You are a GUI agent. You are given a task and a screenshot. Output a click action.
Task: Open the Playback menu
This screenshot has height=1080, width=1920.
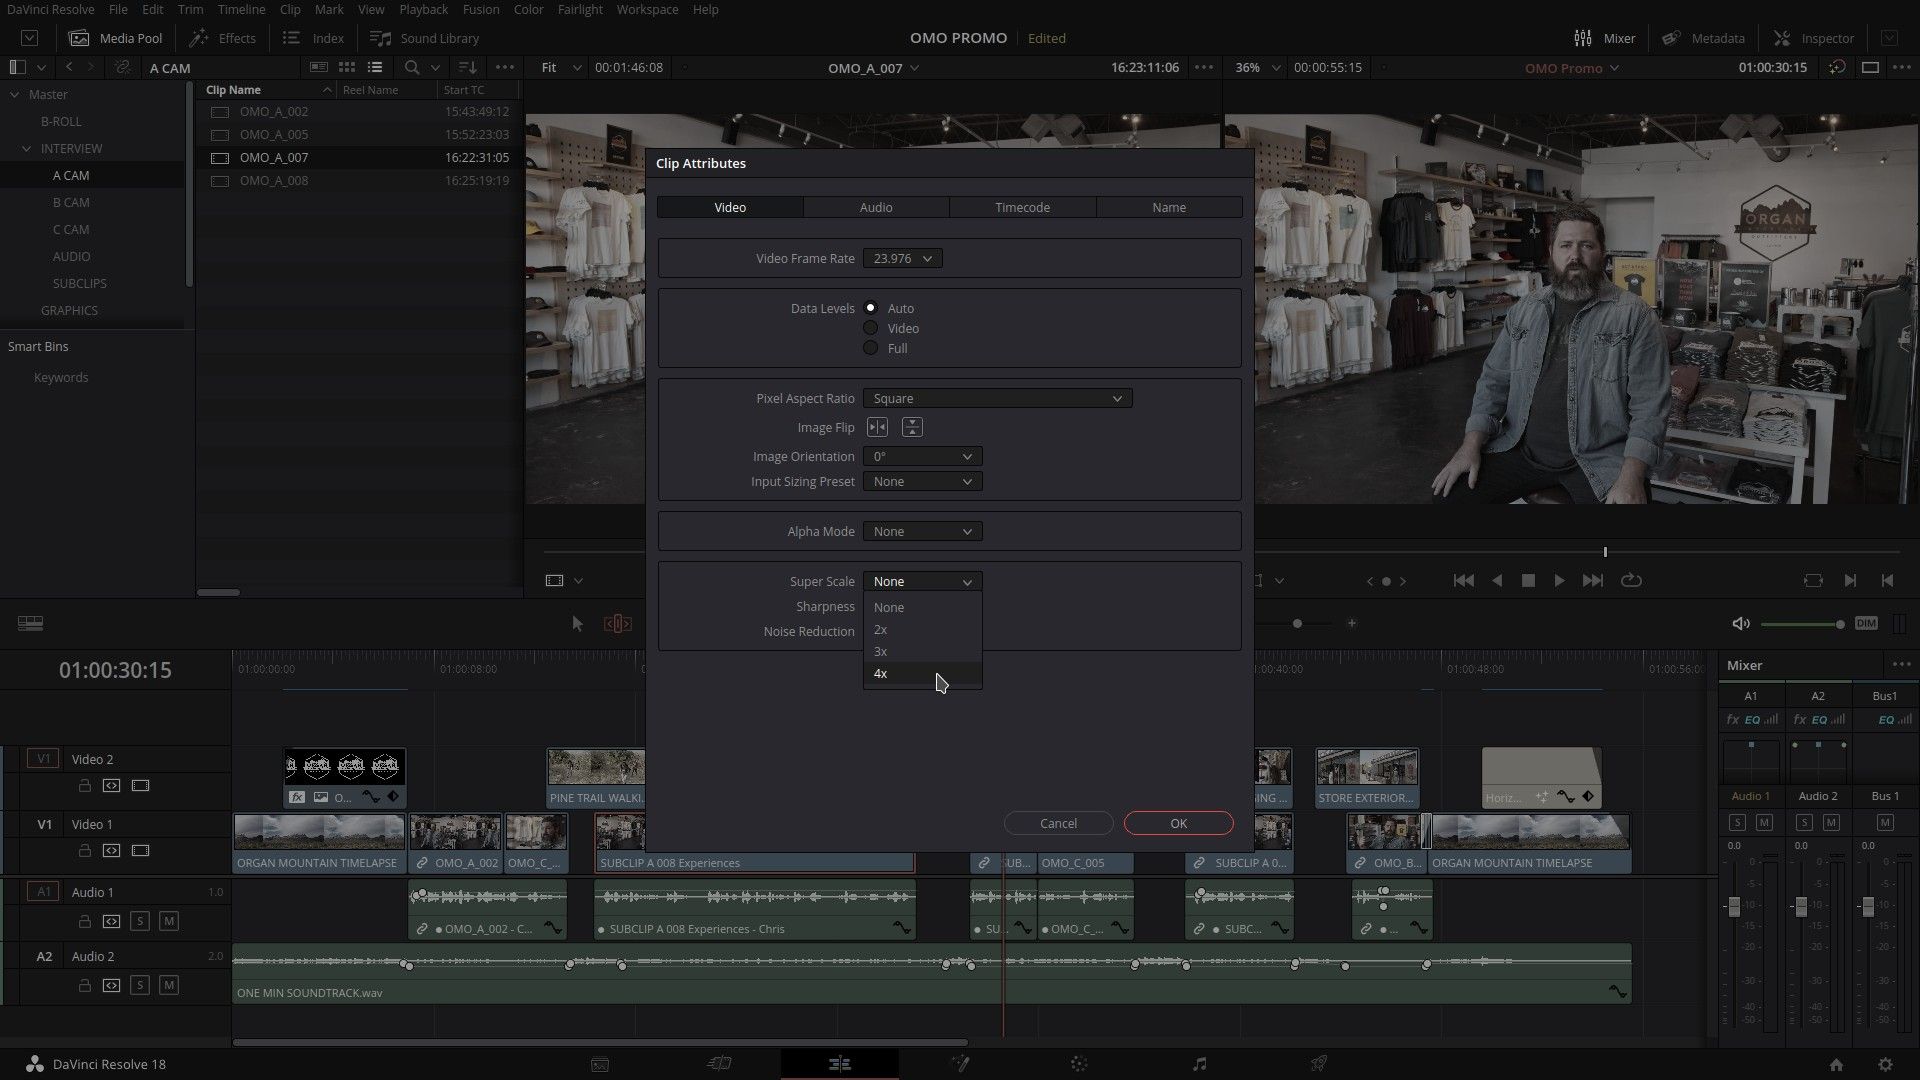(422, 9)
